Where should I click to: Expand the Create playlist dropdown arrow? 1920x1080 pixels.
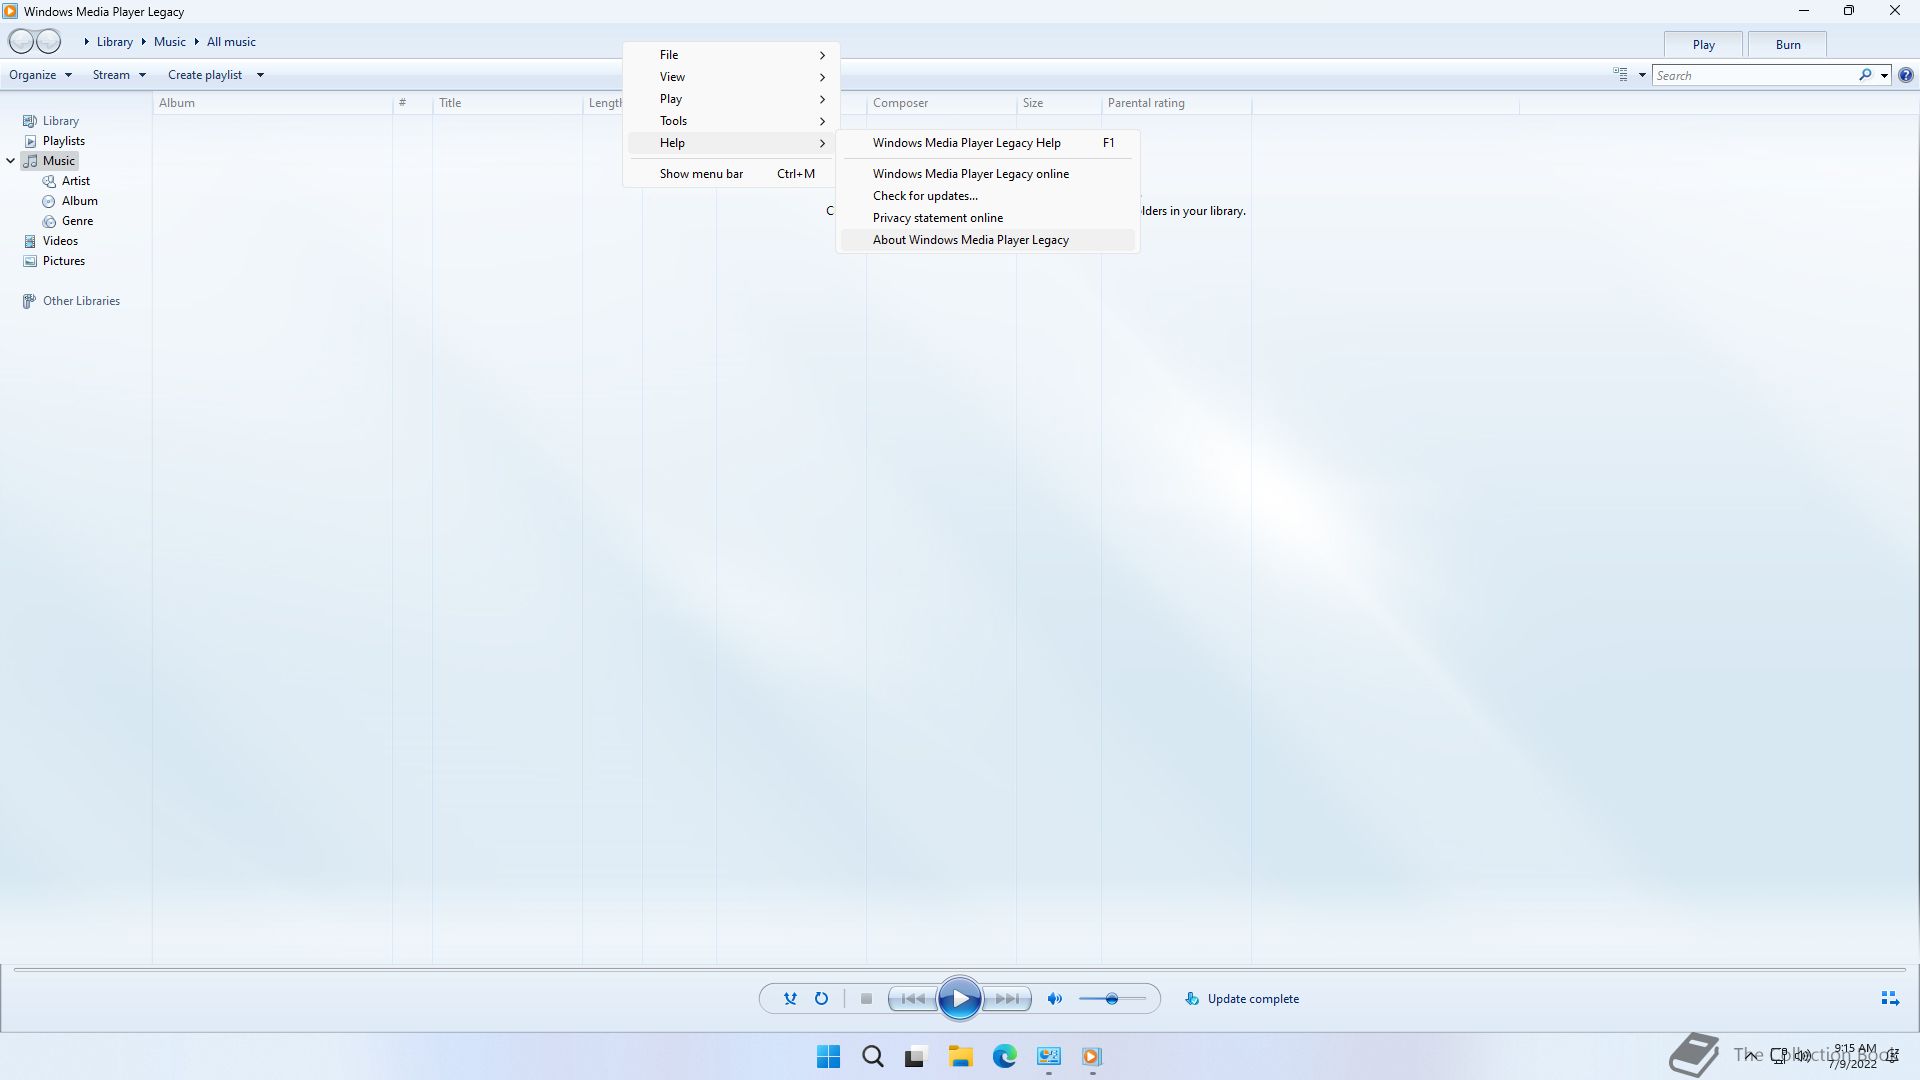(260, 75)
